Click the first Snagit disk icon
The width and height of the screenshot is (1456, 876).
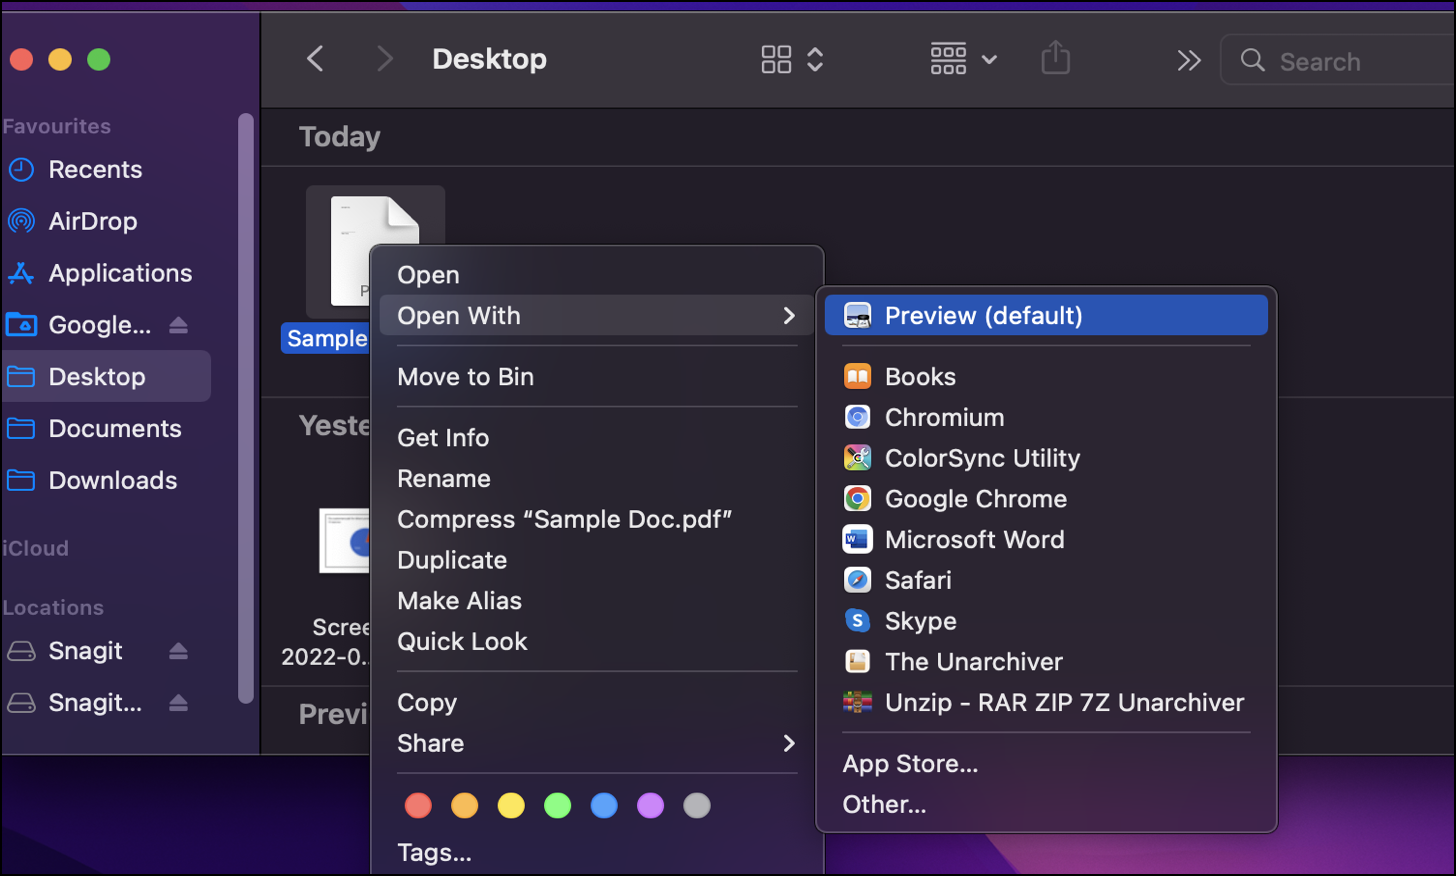pyautogui.click(x=21, y=651)
